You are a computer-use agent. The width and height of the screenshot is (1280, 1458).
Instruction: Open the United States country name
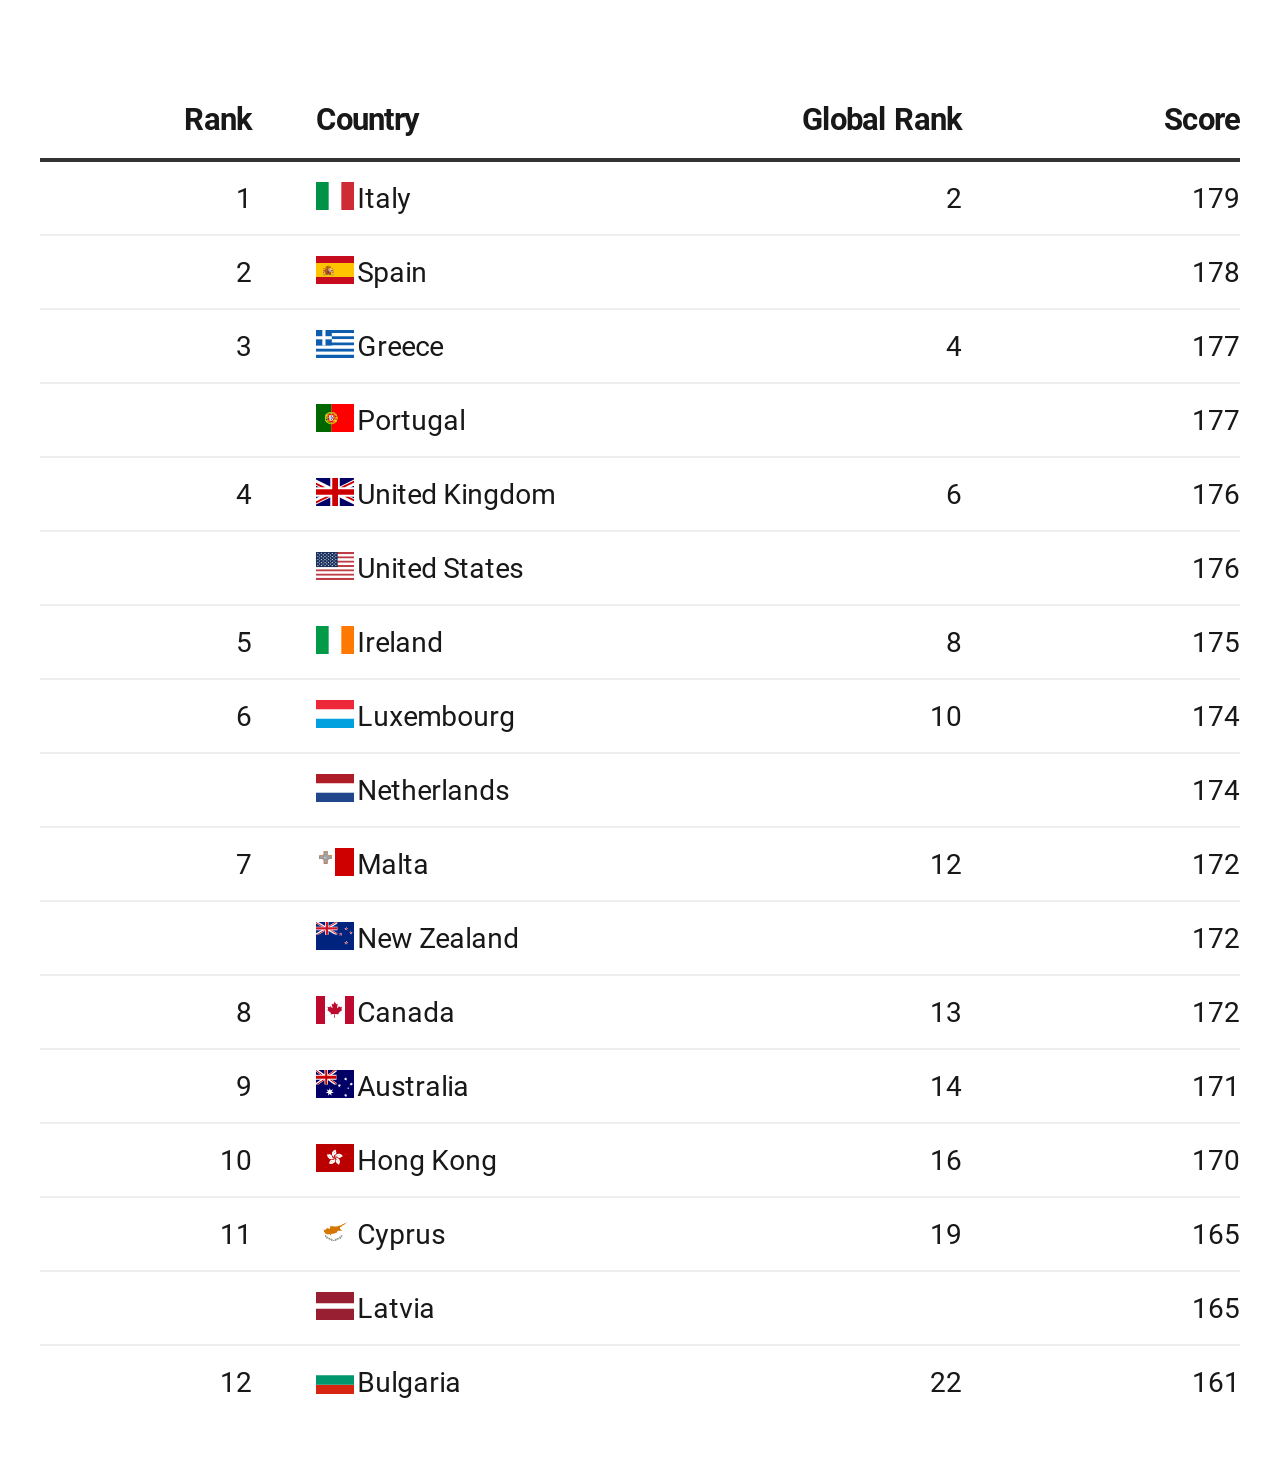[x=440, y=568]
